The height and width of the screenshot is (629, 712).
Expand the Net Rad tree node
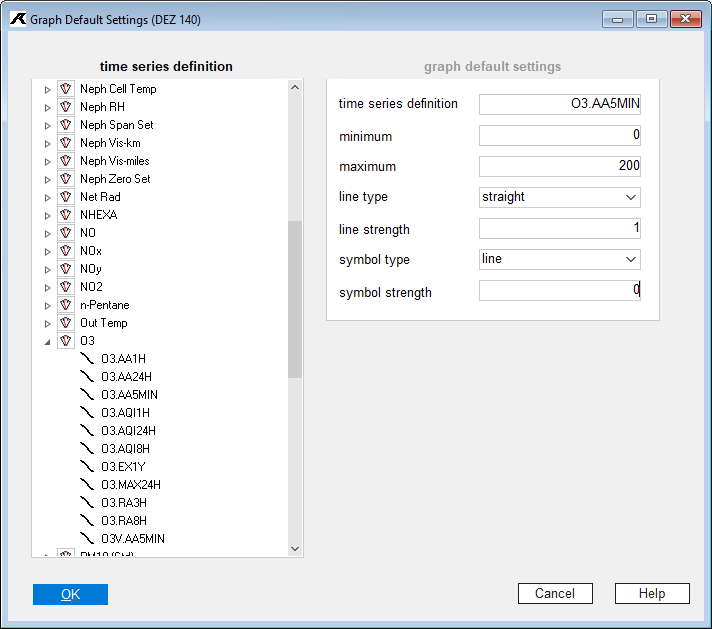(x=47, y=198)
